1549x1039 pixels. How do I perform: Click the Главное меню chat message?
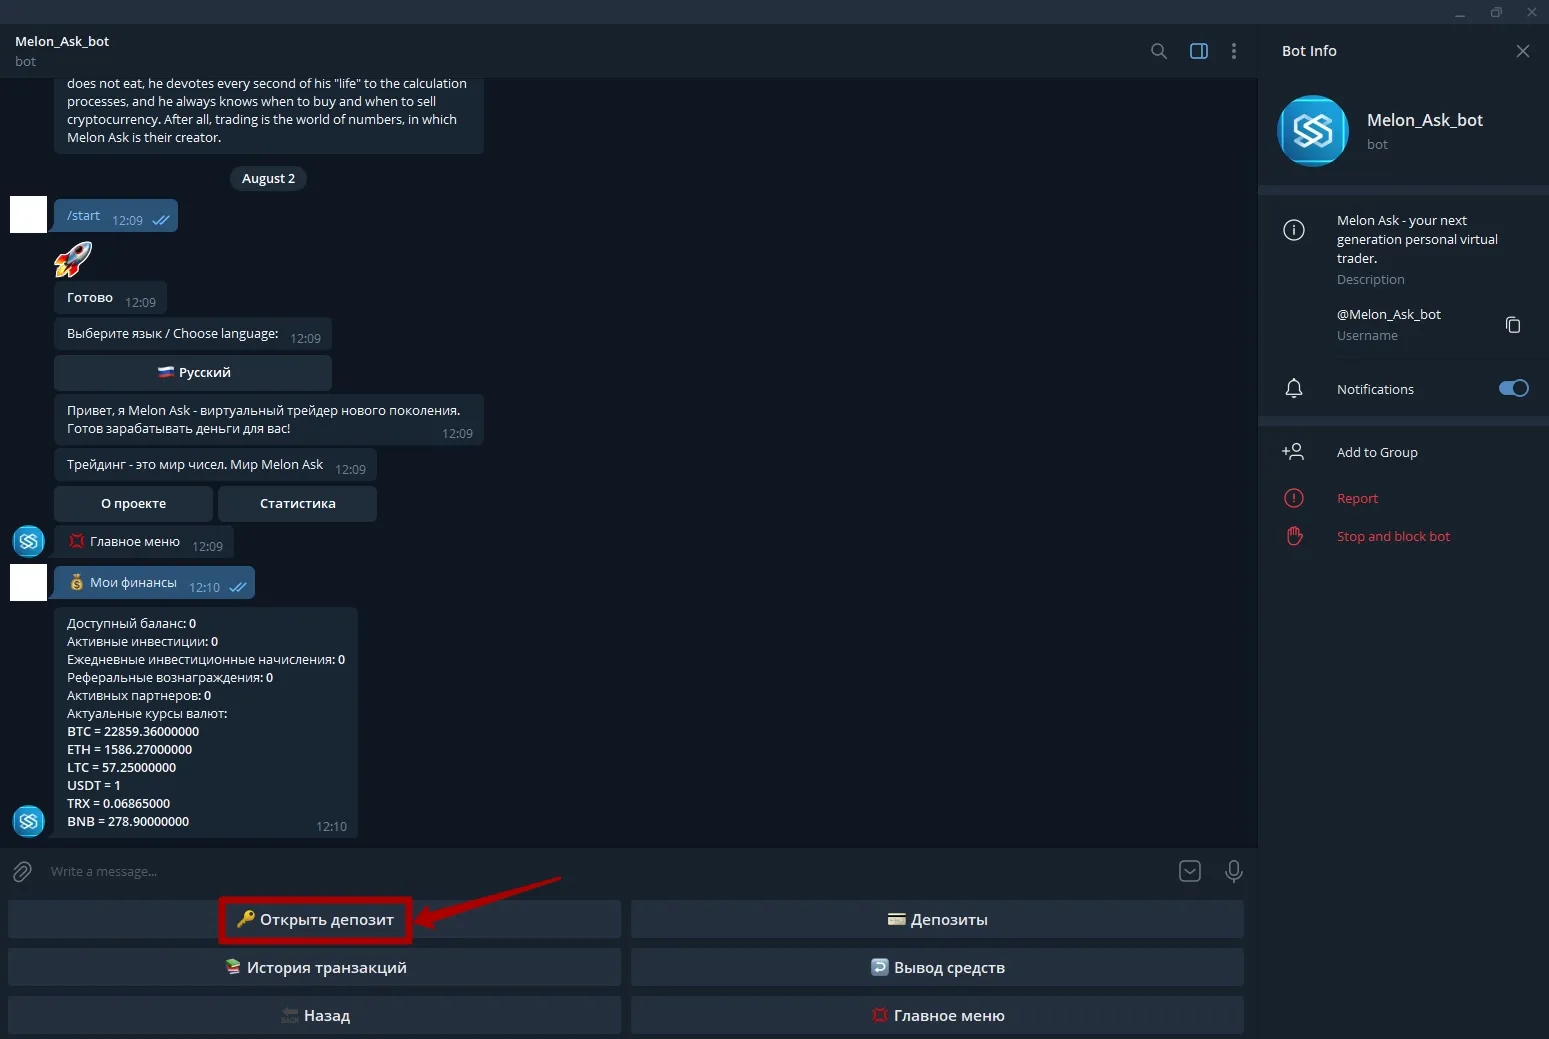coord(144,542)
